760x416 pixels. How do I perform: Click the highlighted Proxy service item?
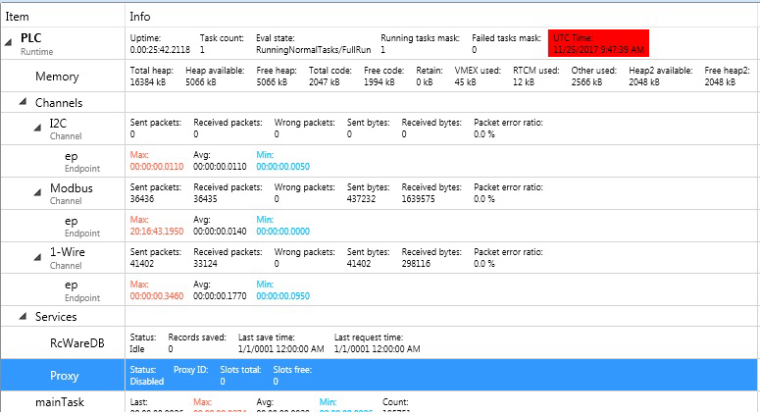tap(64, 376)
